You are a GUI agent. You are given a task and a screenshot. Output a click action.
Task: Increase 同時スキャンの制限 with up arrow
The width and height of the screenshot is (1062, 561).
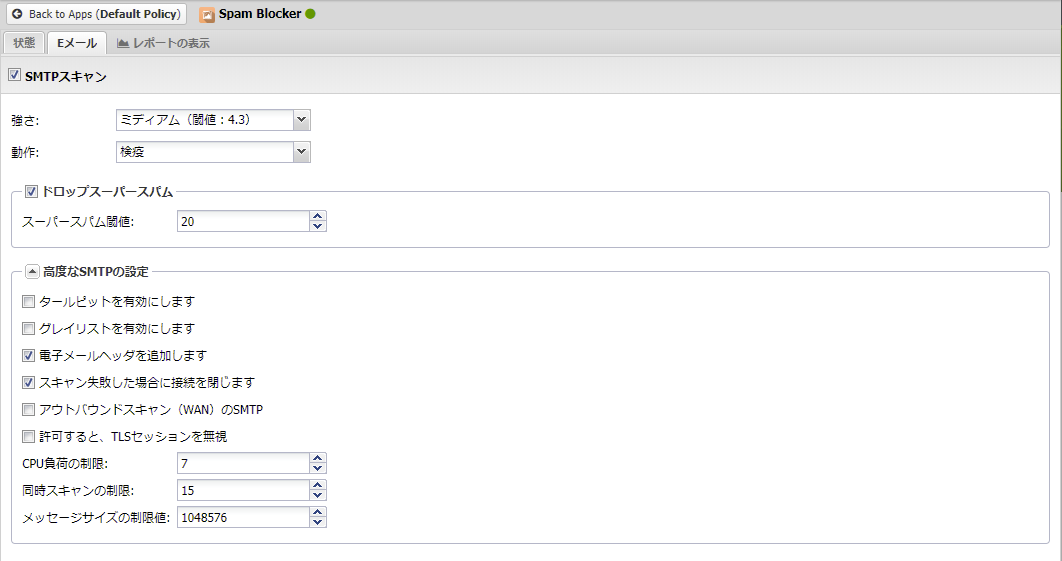click(318, 485)
